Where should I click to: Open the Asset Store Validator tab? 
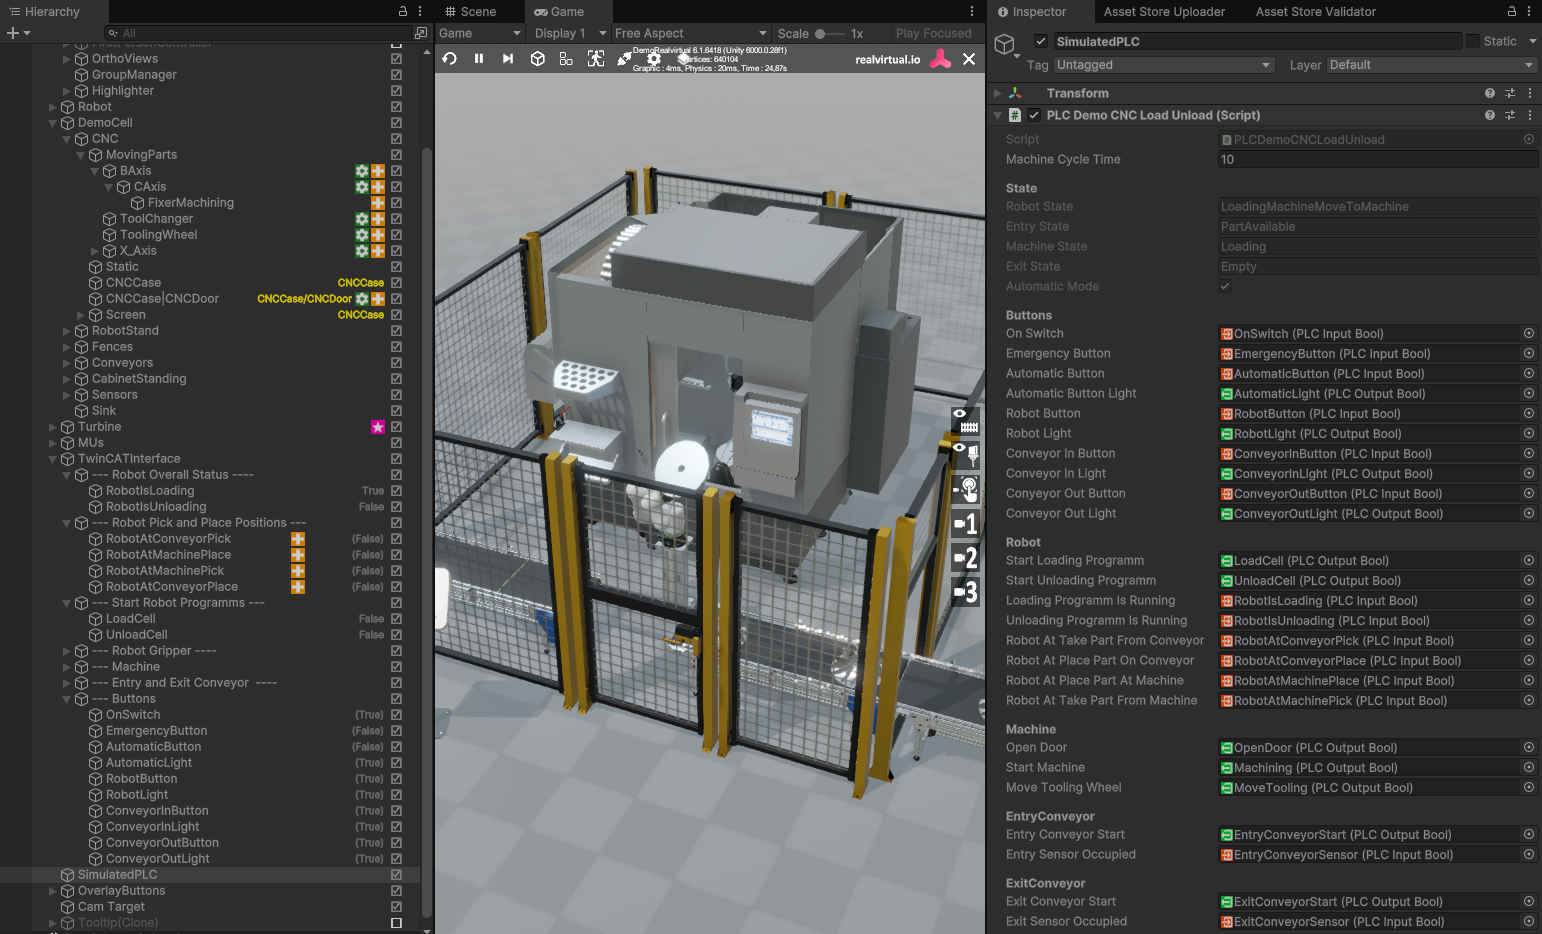coord(1315,12)
